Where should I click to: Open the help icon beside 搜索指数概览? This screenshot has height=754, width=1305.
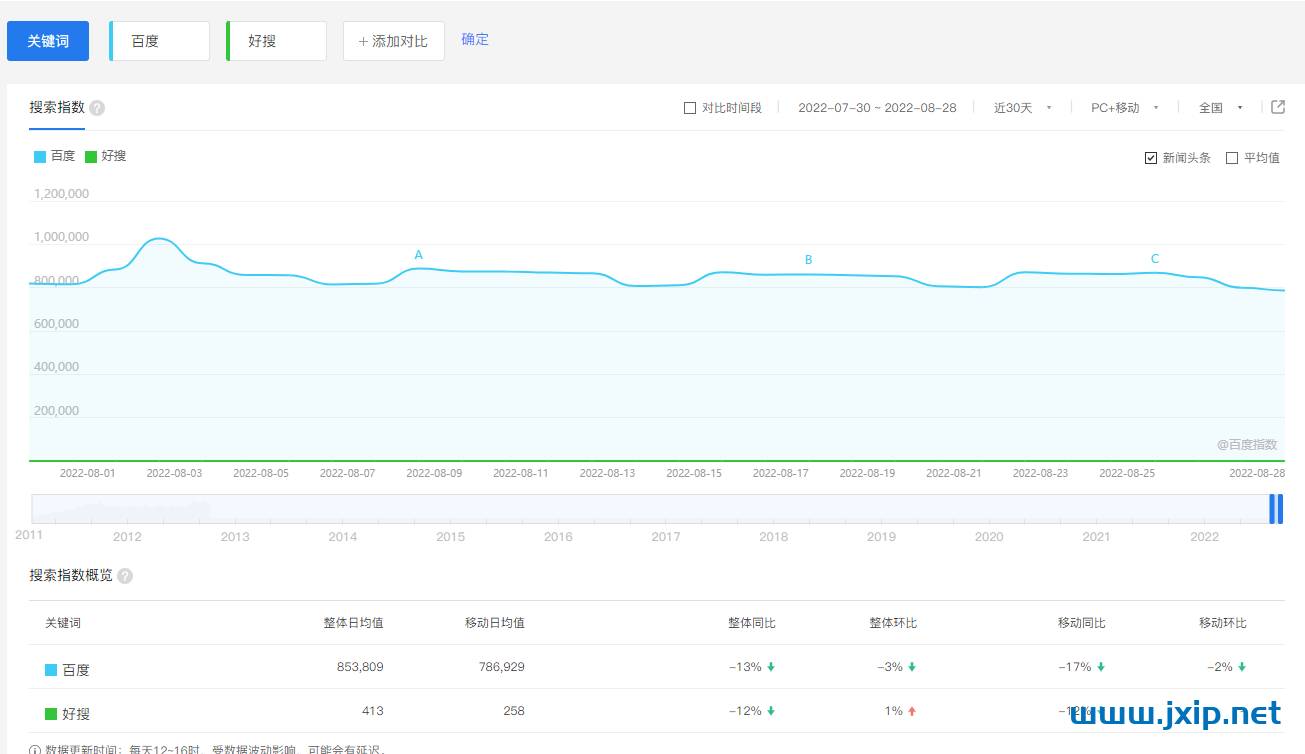(x=125, y=576)
